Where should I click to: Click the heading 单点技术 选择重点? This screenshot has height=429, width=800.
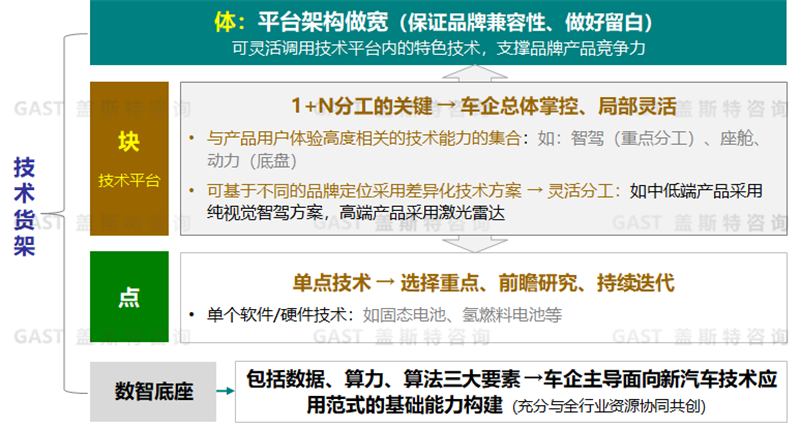pos(485,282)
